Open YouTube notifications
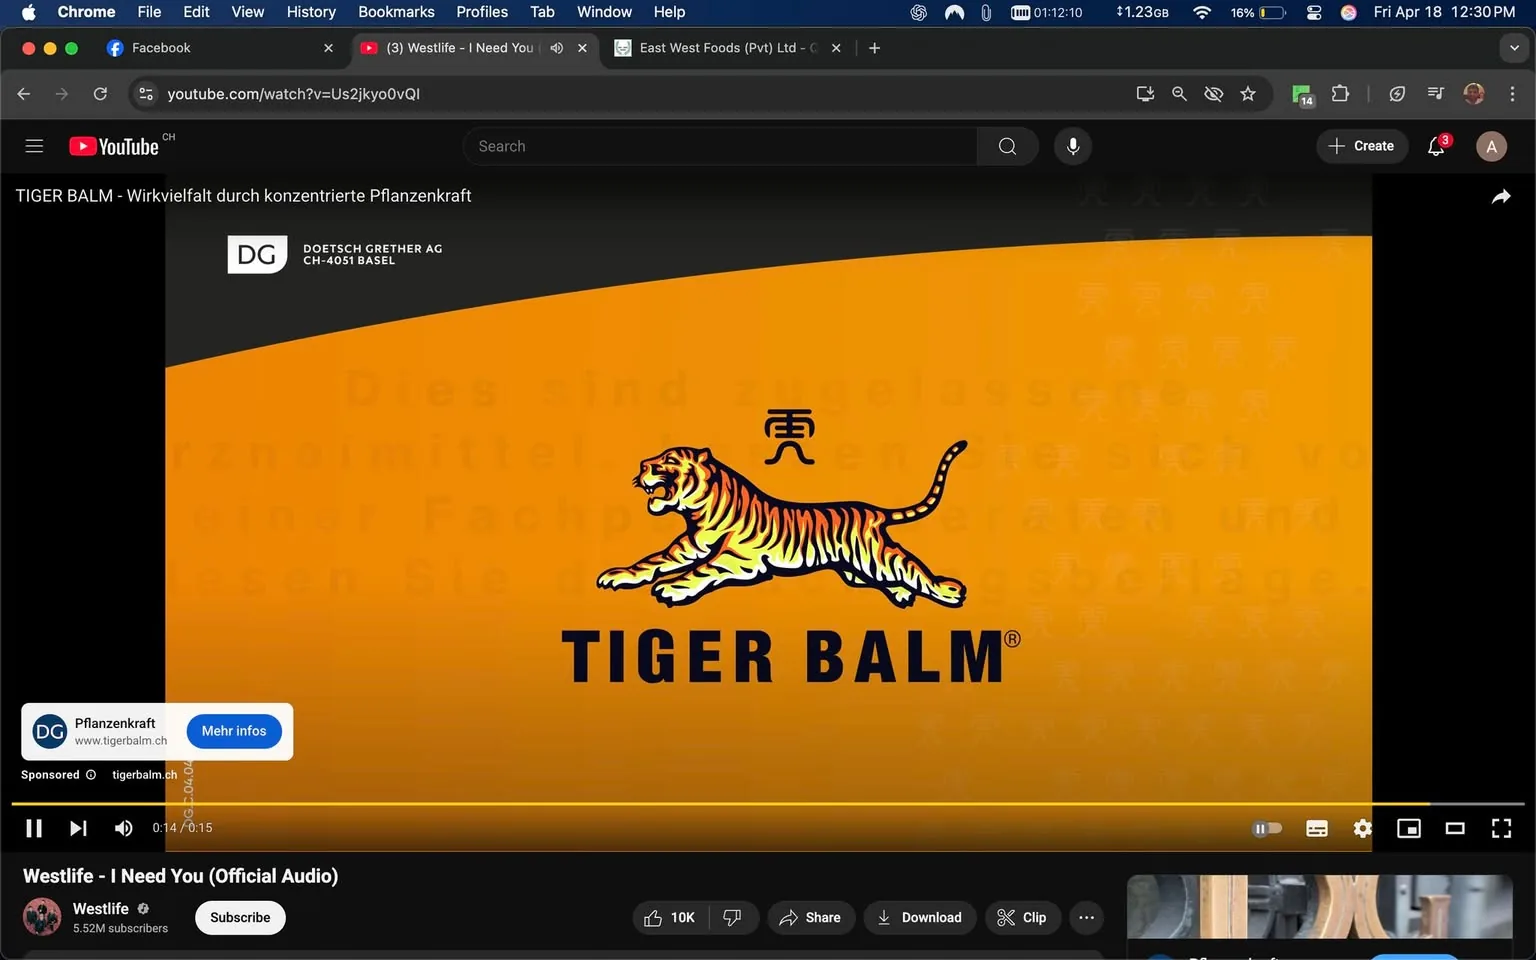The height and width of the screenshot is (960, 1536). [x=1435, y=145]
